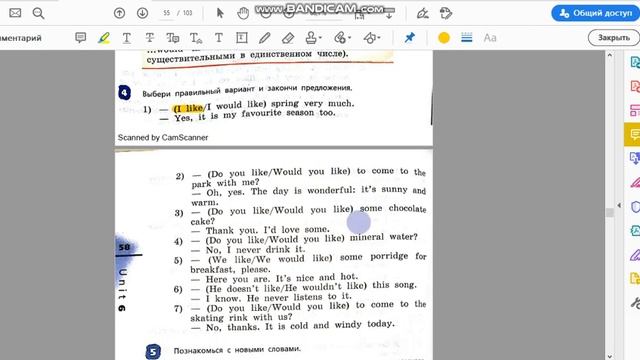Viewport: 640px width, 360px height.
Task: Choose the strikethrough text tool
Action: pyautogui.click(x=149, y=38)
